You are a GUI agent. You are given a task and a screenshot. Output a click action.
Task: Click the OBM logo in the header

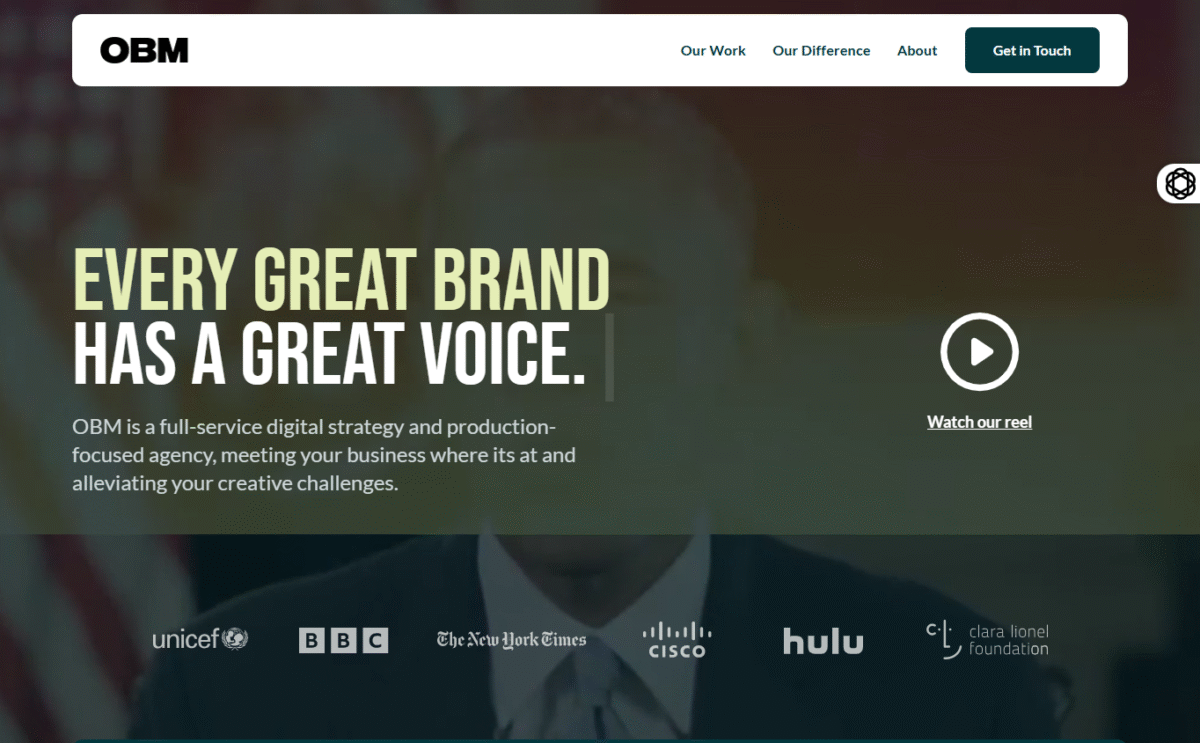[144, 50]
